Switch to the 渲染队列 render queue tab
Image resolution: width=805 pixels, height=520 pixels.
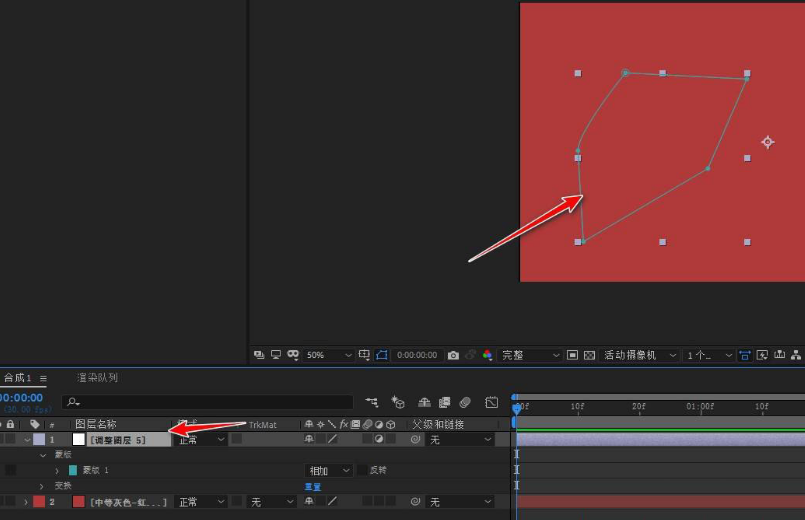(x=97, y=378)
